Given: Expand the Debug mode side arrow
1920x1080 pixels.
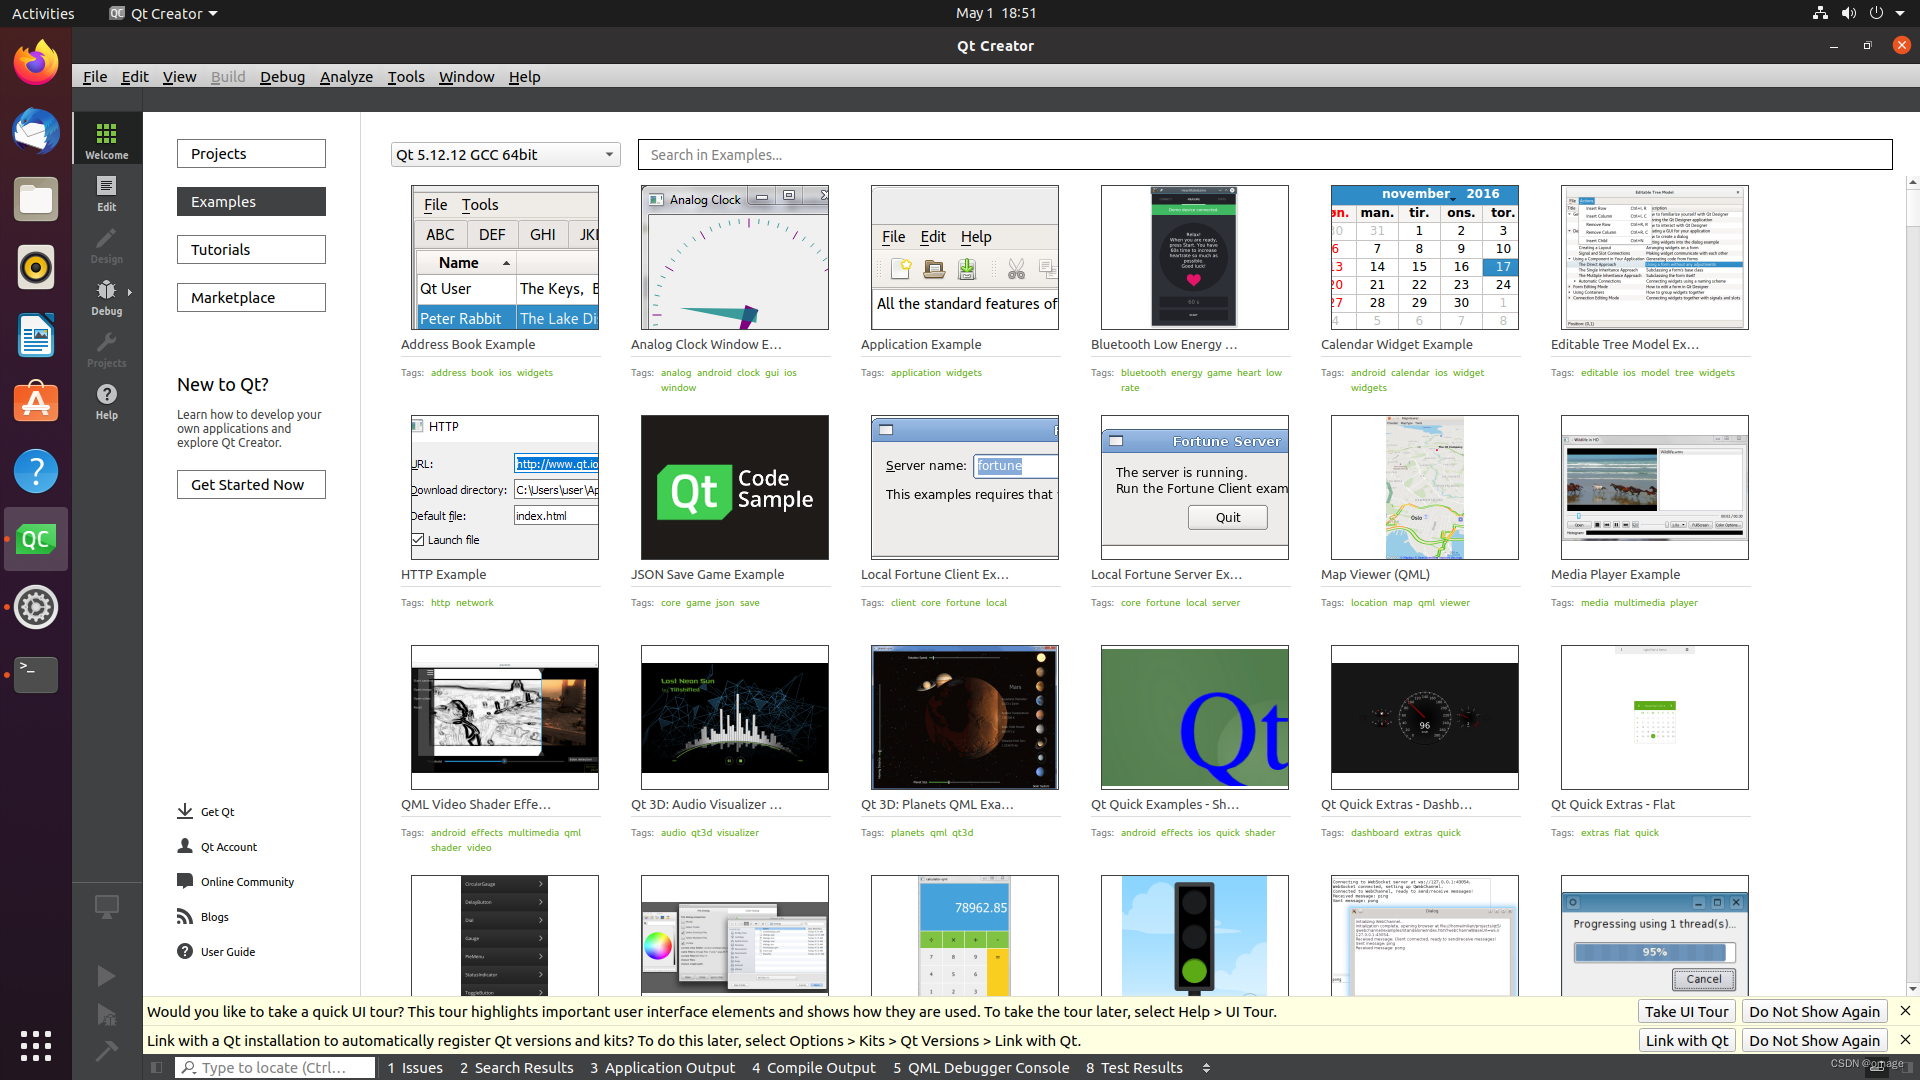Looking at the screenshot, I should tap(130, 292).
